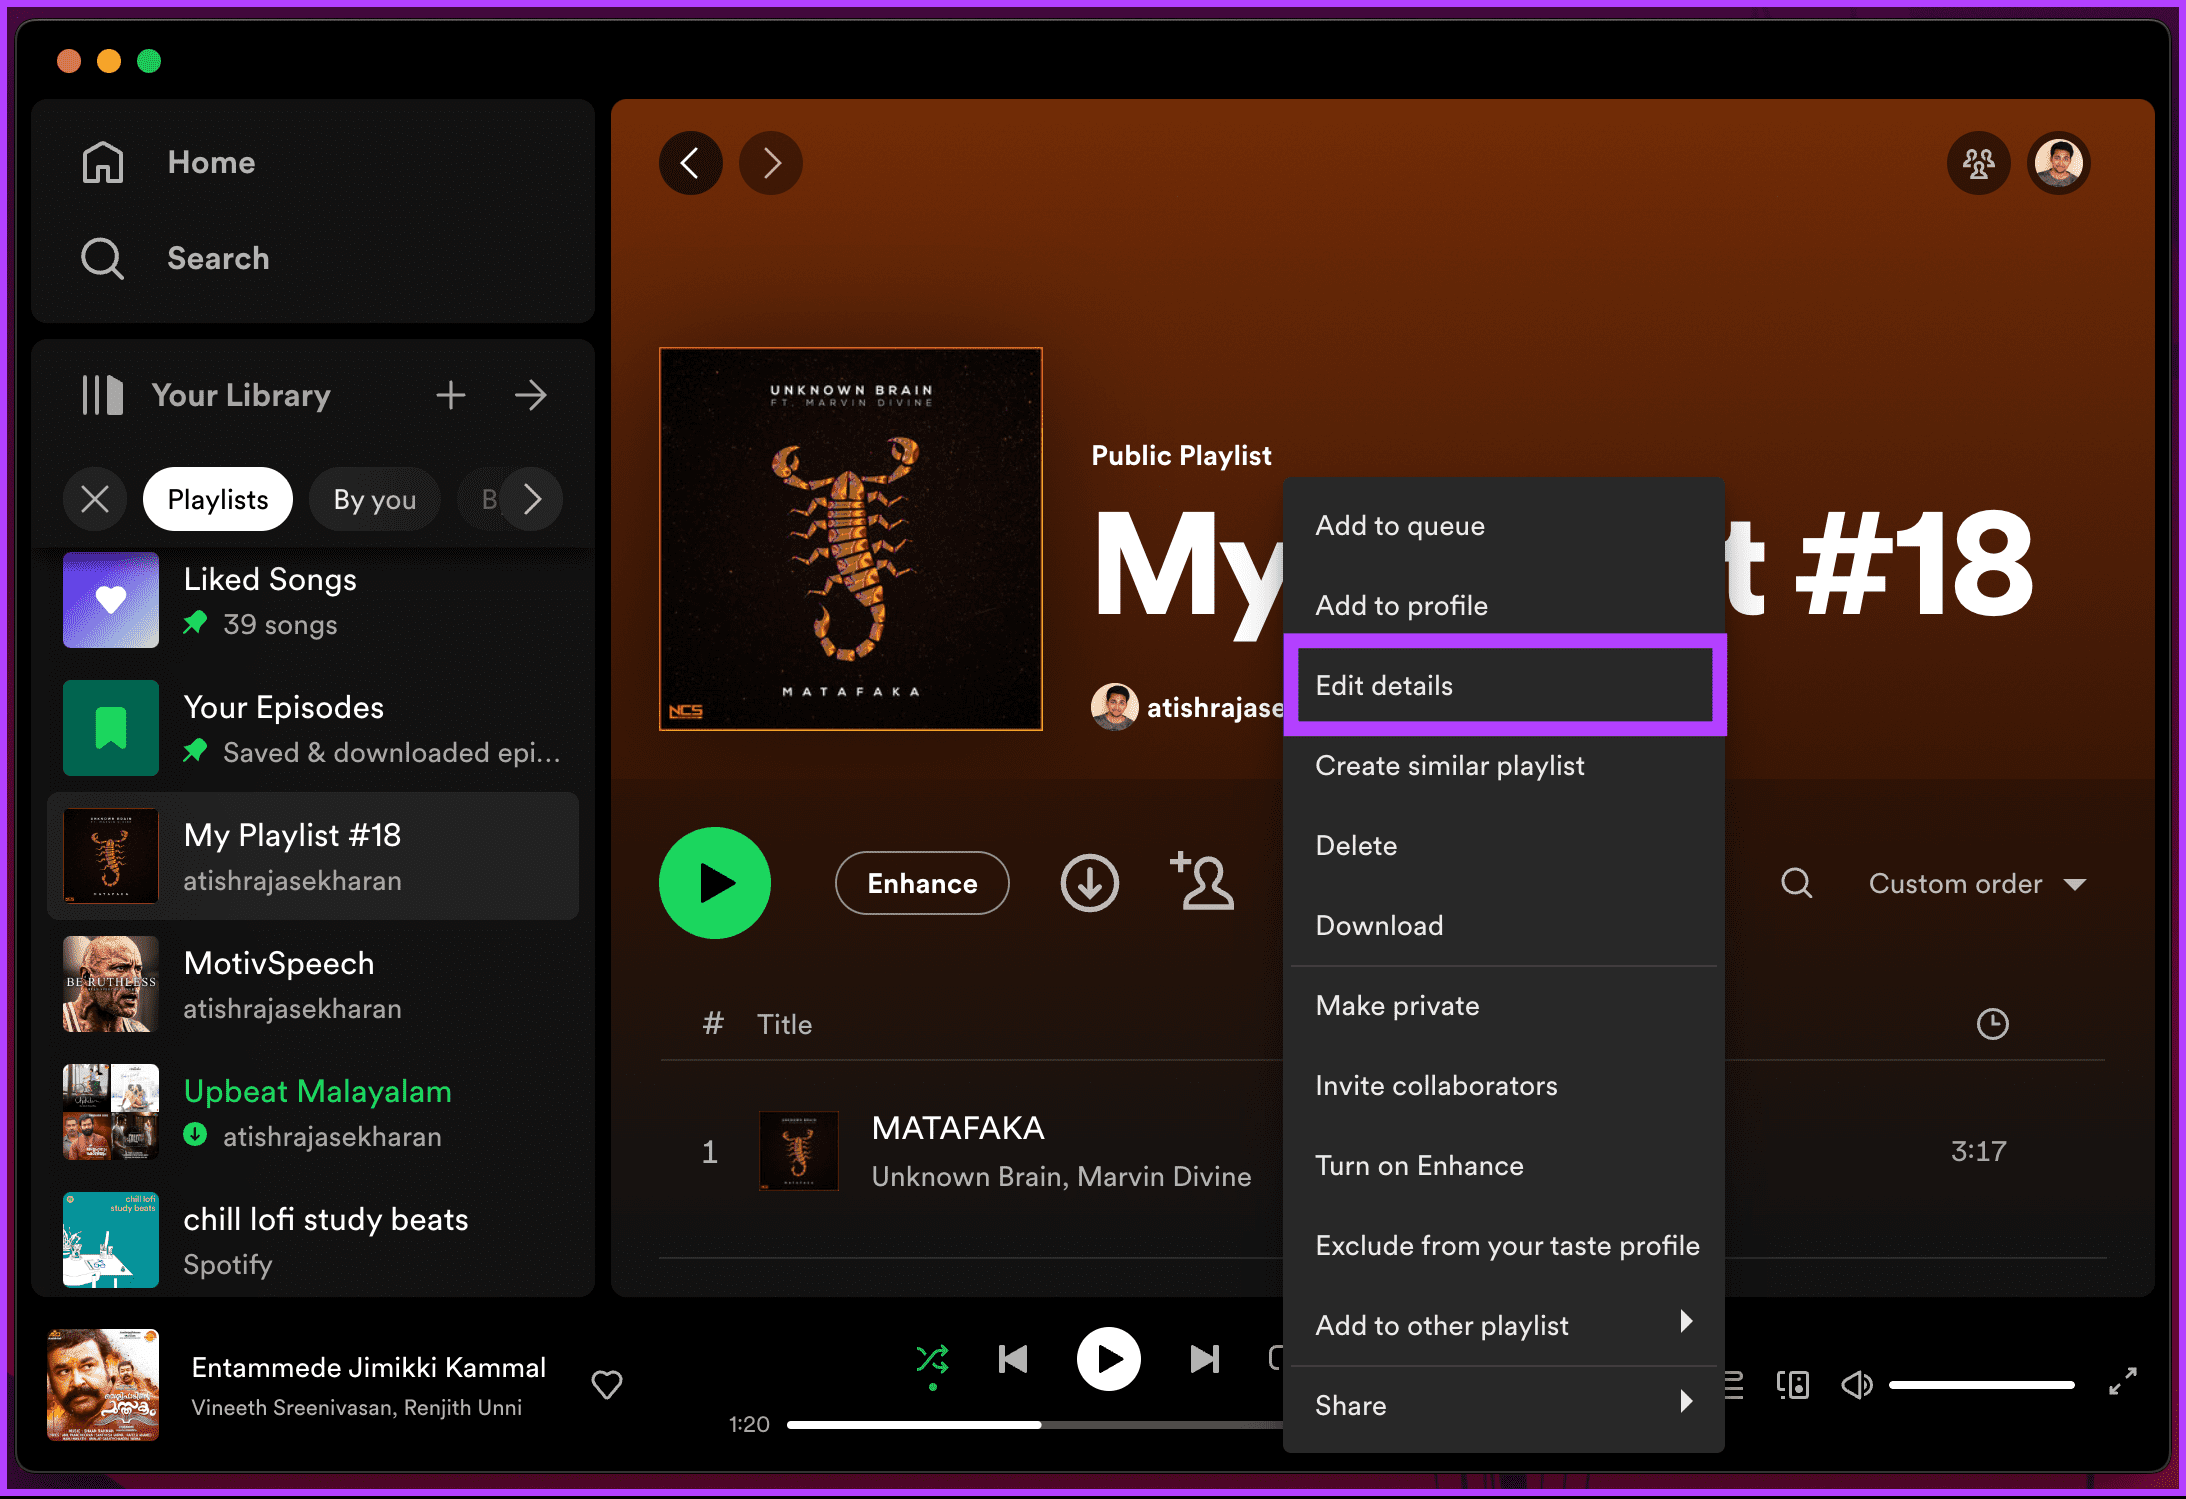Open Your Episodes in the library
This screenshot has width=2186, height=1499.
[x=313, y=728]
